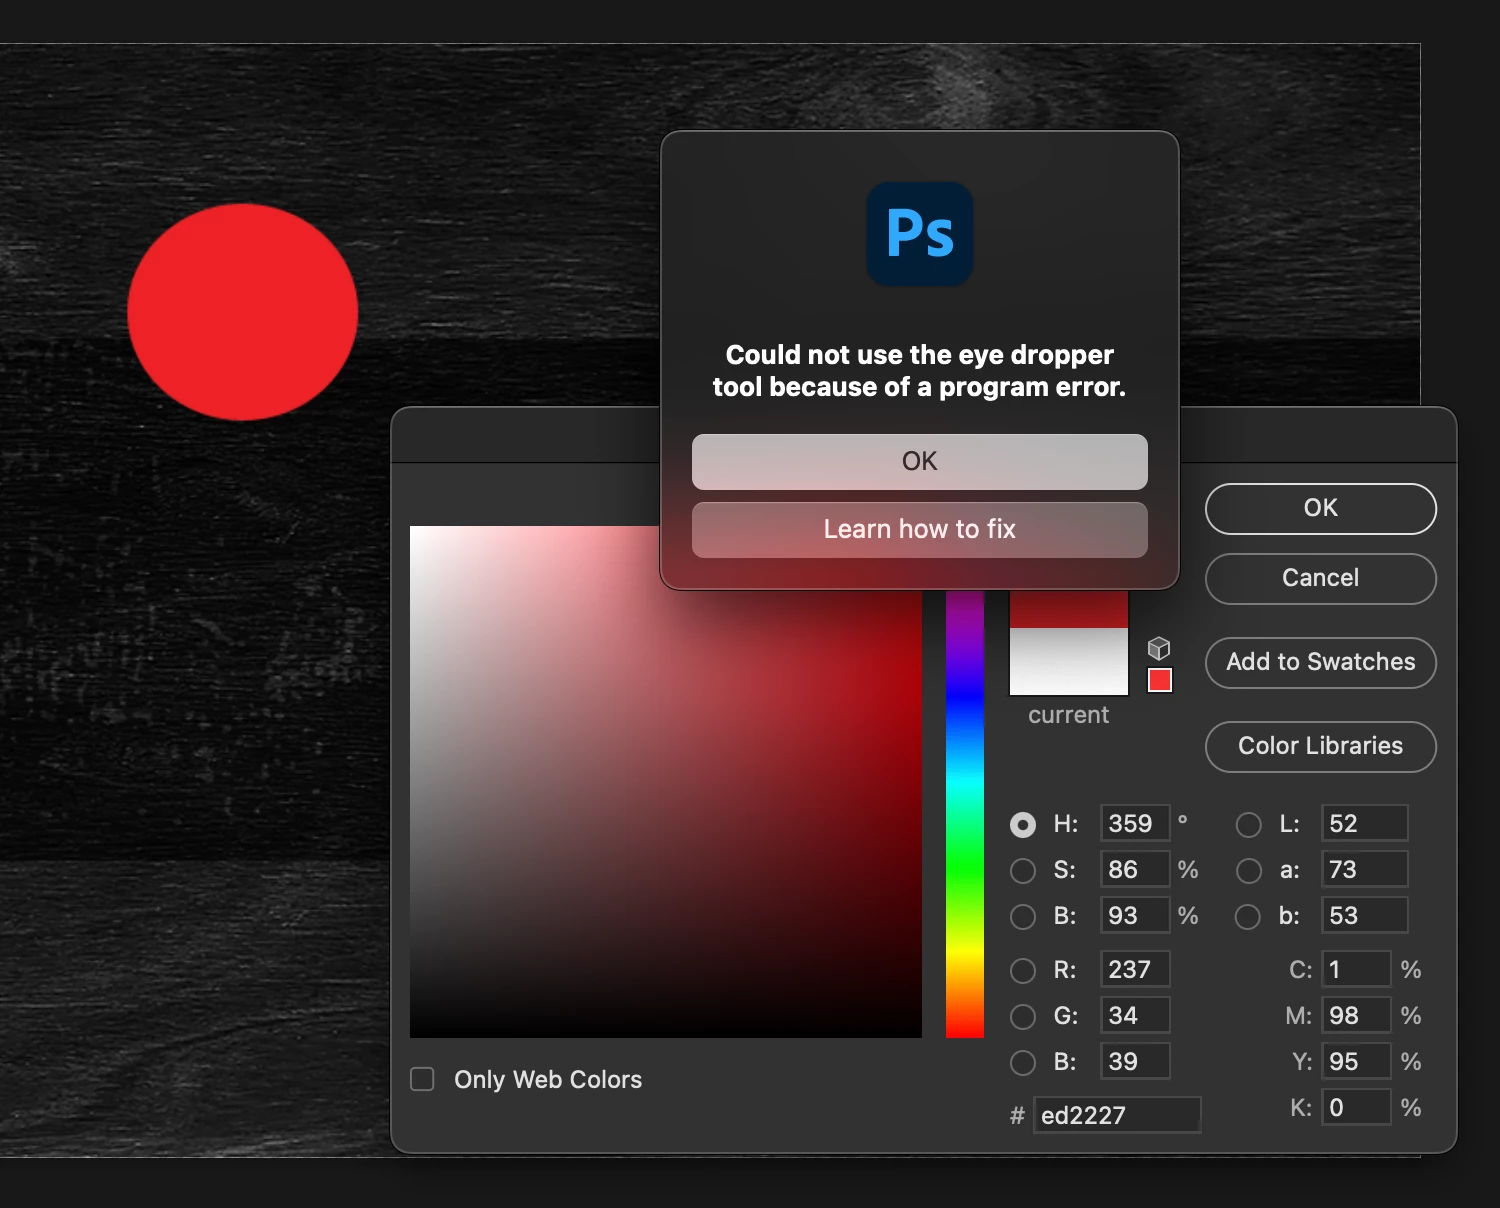Click the small web-safe red swatch below cube icon
Viewport: 1500px width, 1208px height.
(x=1160, y=681)
